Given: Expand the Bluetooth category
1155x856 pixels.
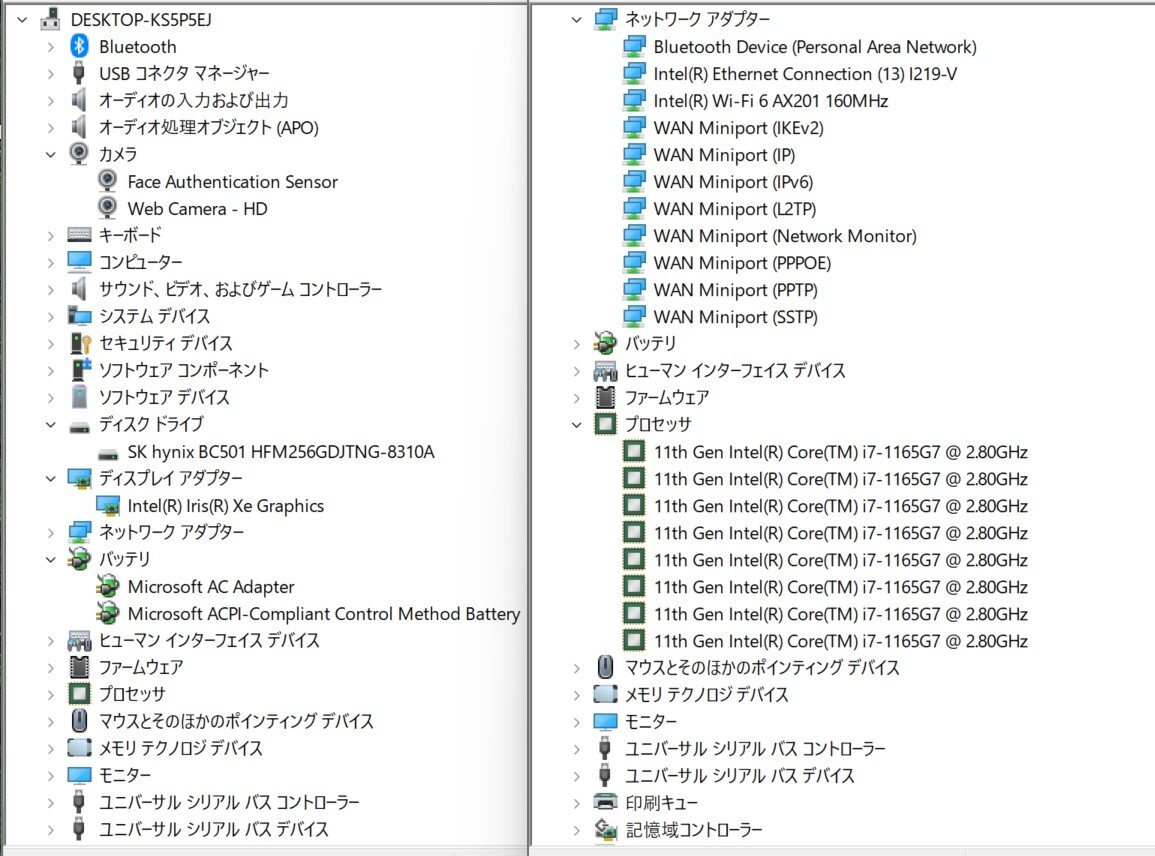Looking at the screenshot, I should (x=50, y=47).
